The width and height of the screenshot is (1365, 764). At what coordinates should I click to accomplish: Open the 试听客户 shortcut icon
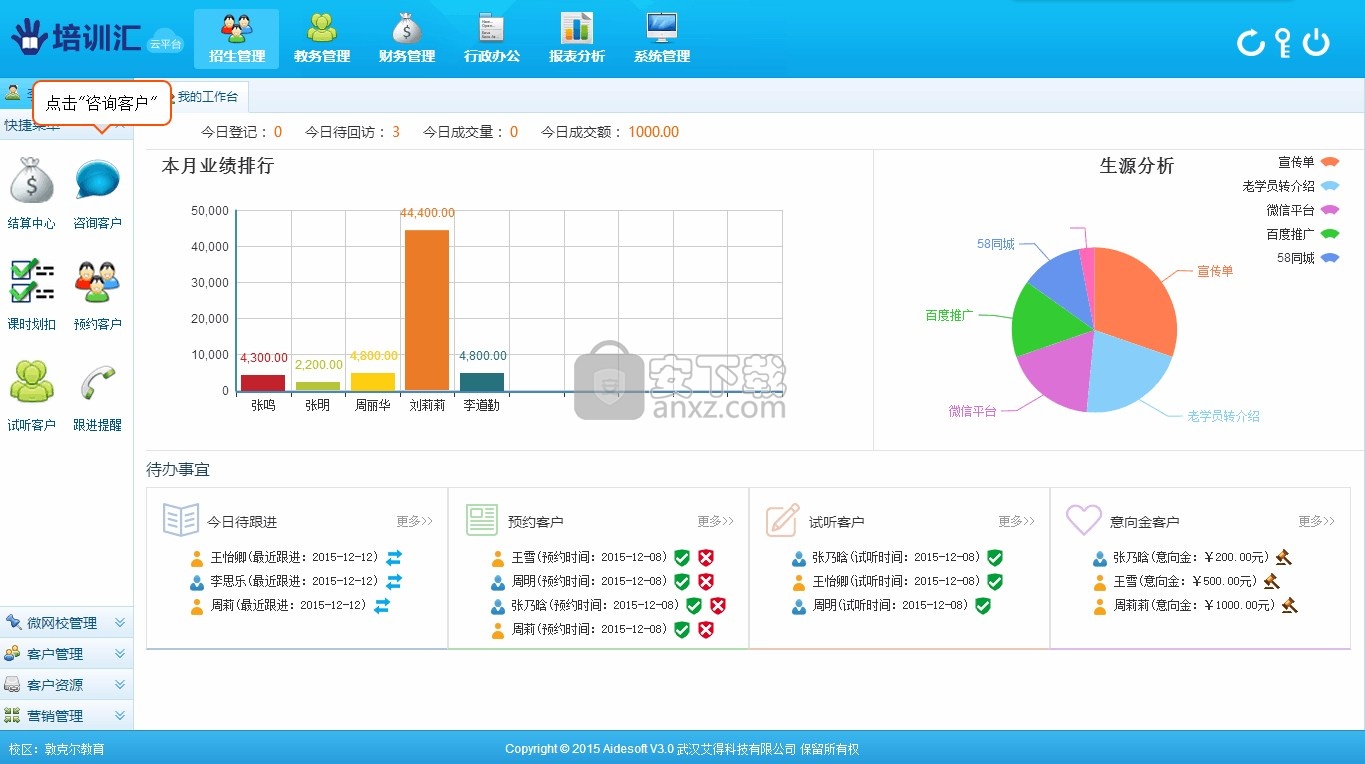[31, 383]
